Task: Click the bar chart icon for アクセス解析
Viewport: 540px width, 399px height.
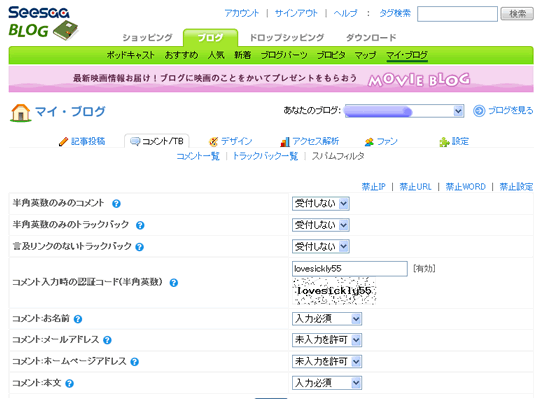Action: click(x=285, y=141)
